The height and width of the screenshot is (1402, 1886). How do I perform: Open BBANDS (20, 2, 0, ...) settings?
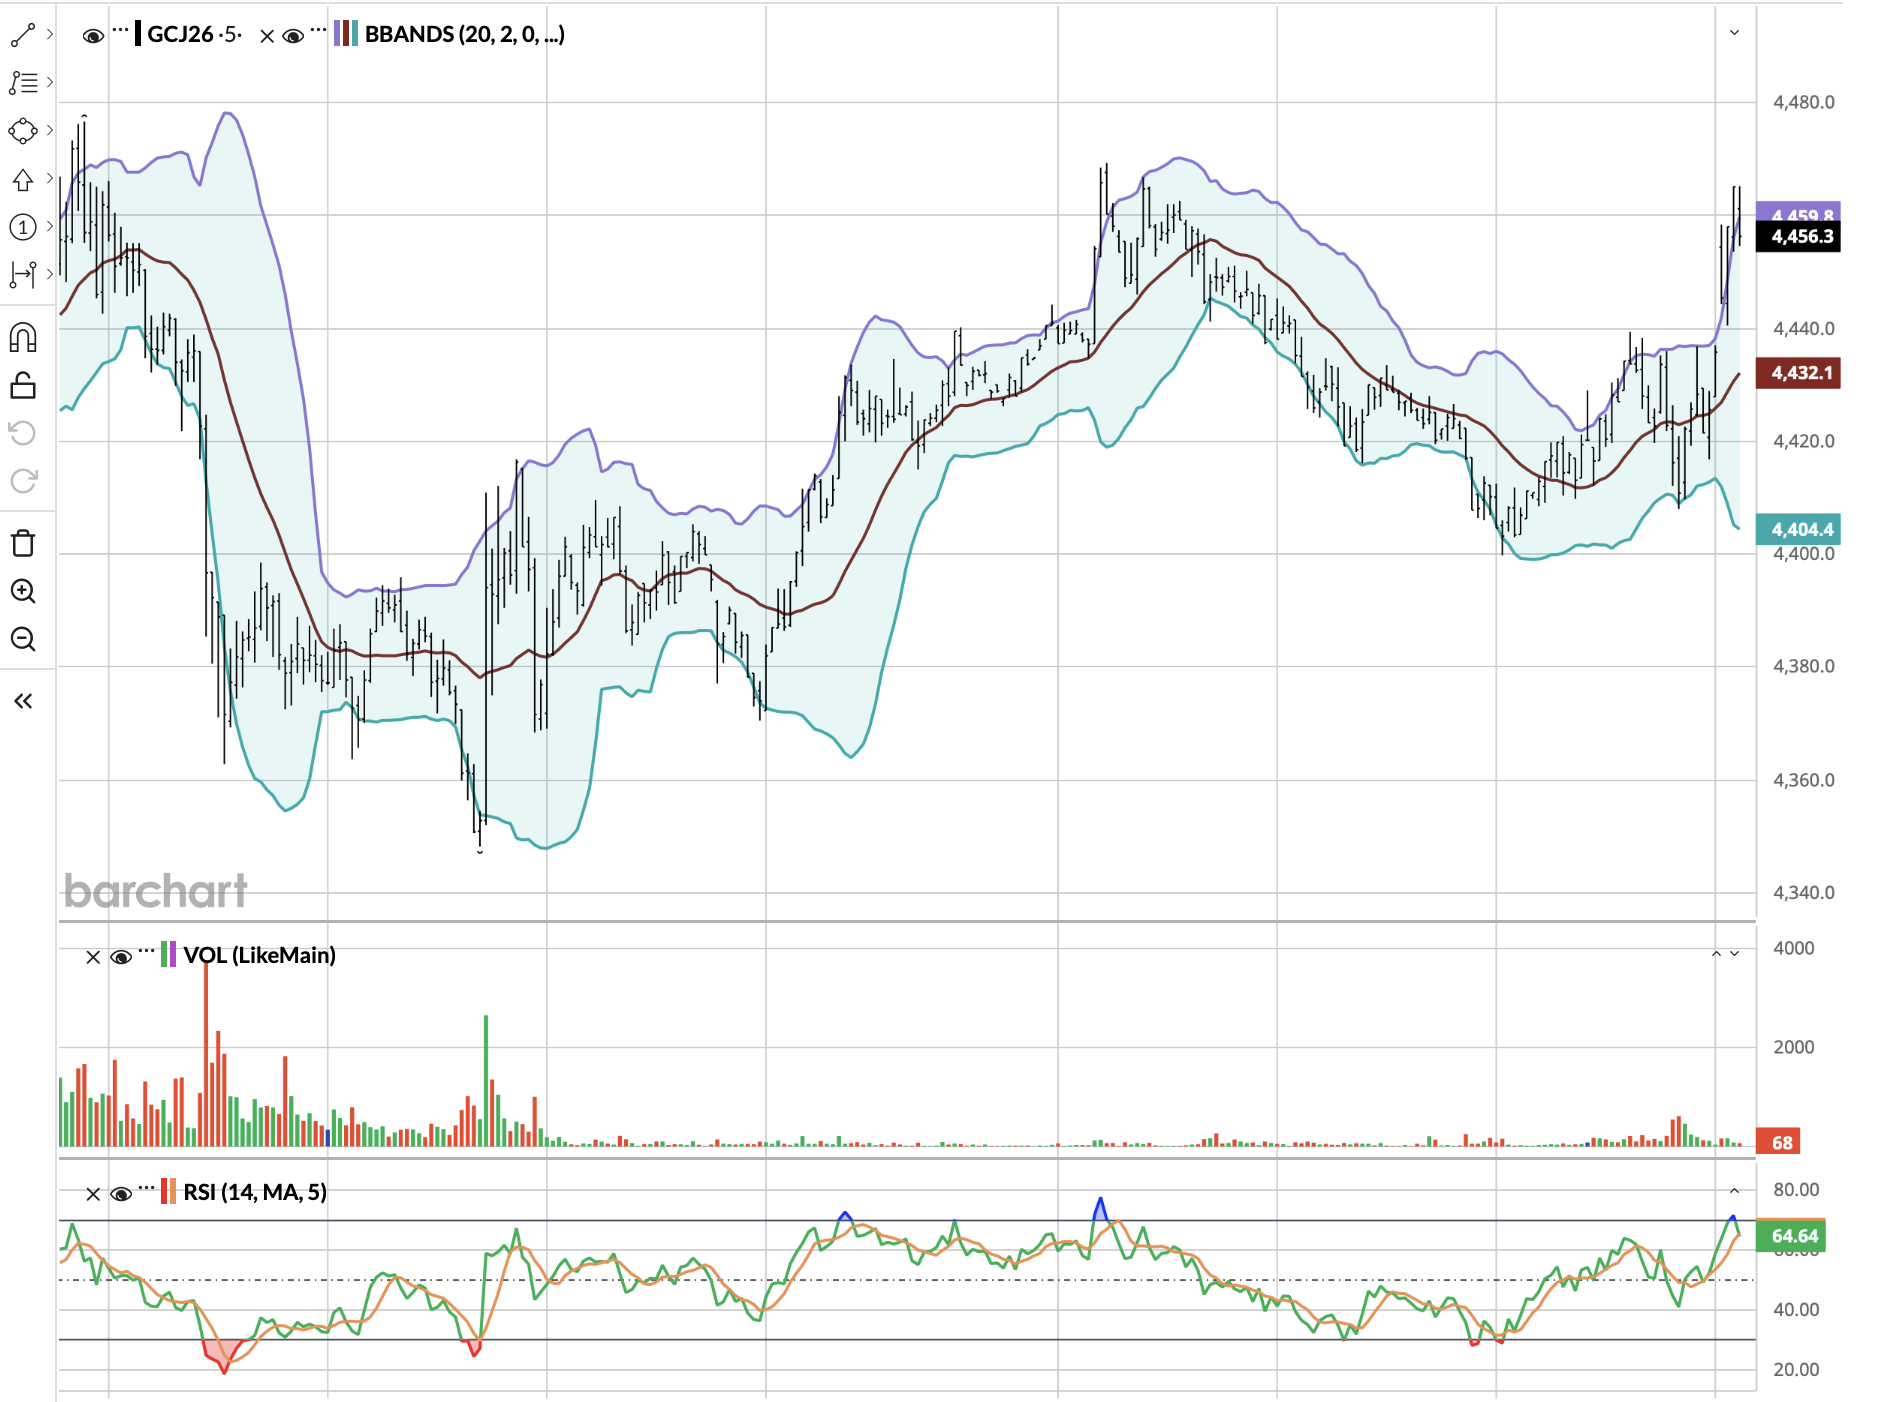coord(465,34)
